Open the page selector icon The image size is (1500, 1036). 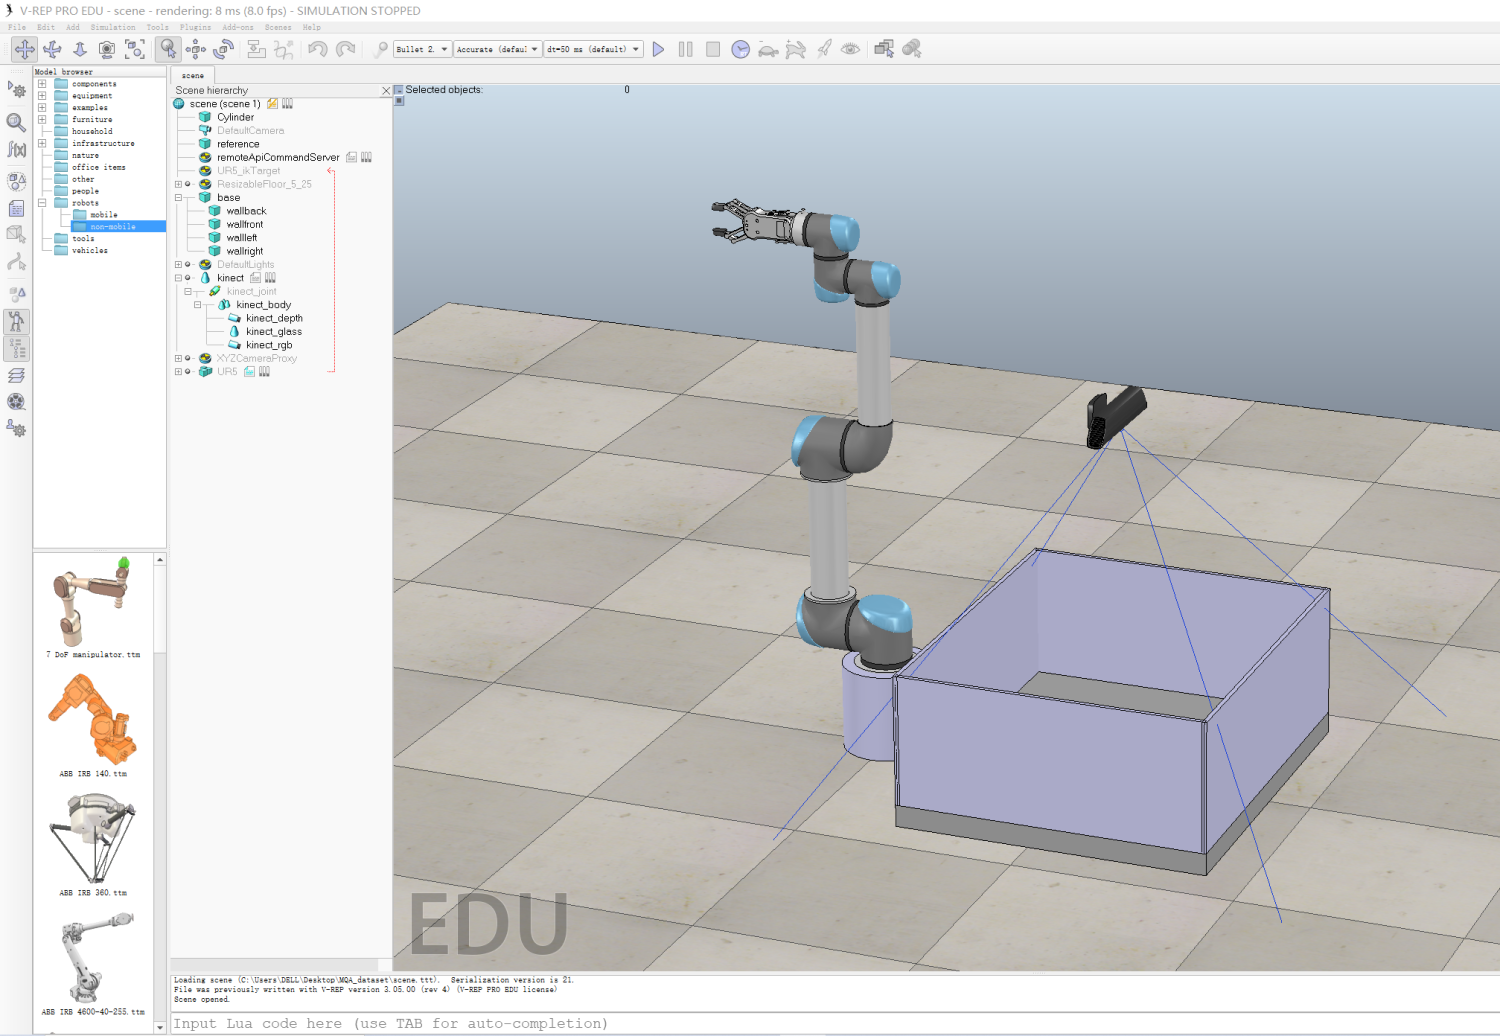pos(884,49)
